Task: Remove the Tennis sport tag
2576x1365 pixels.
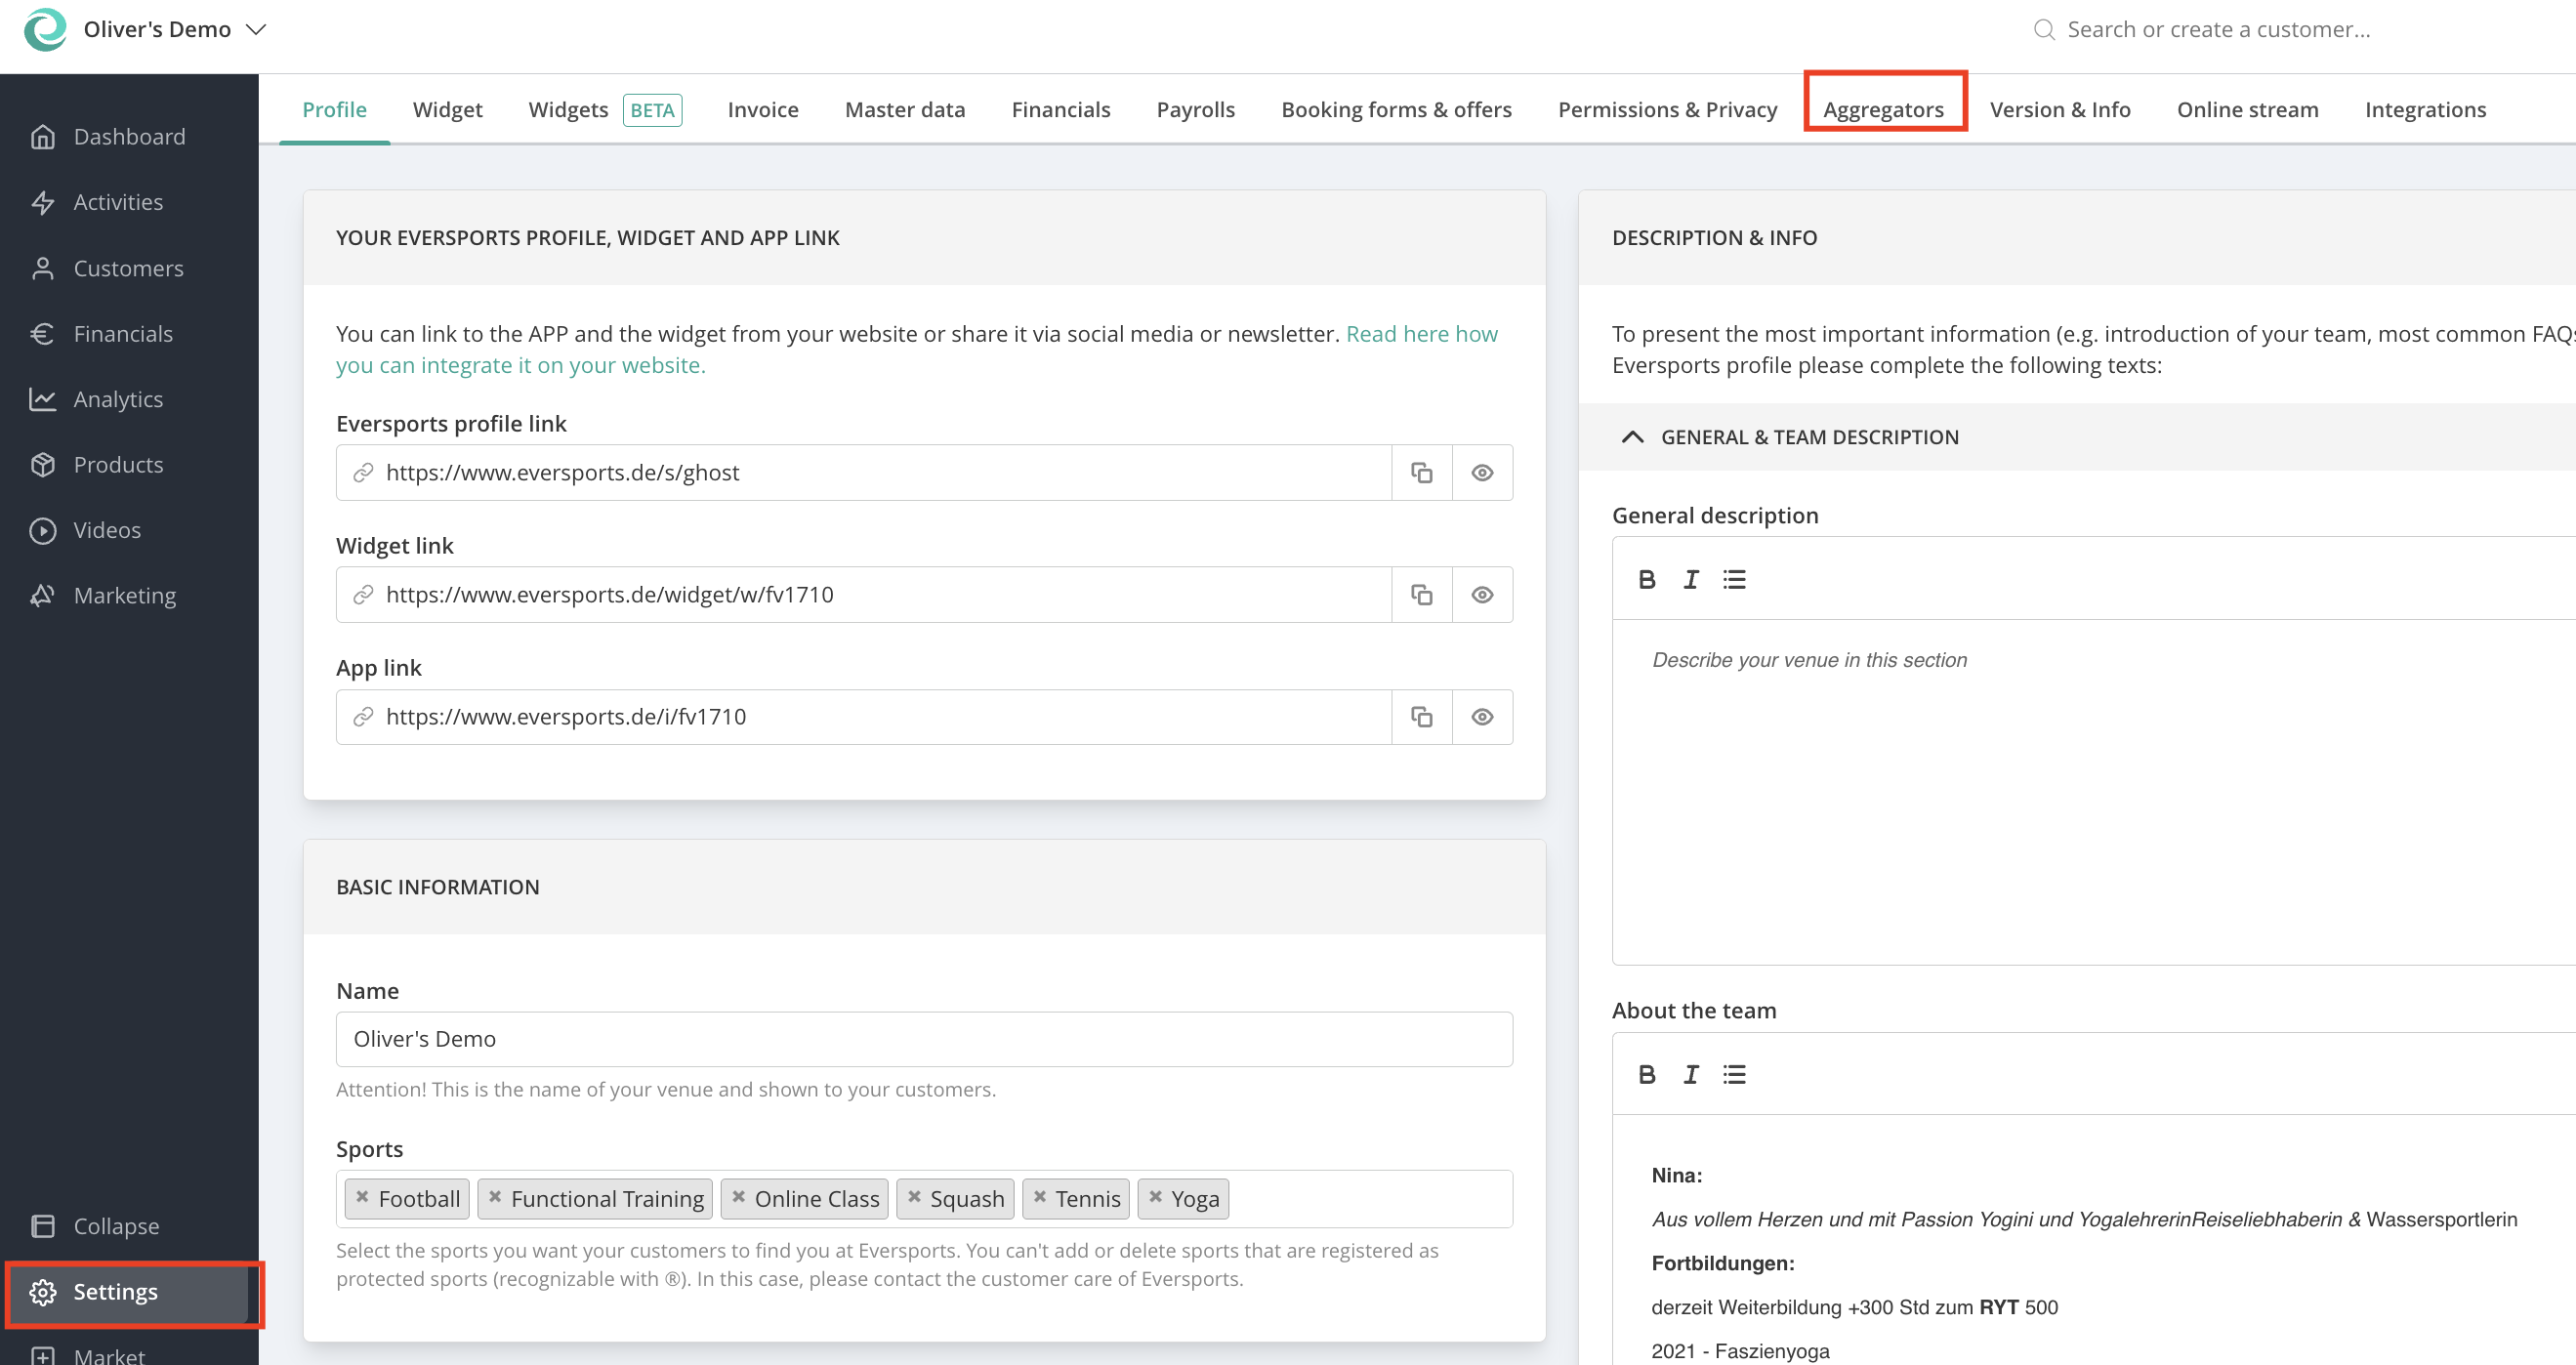Action: [x=1040, y=1196]
